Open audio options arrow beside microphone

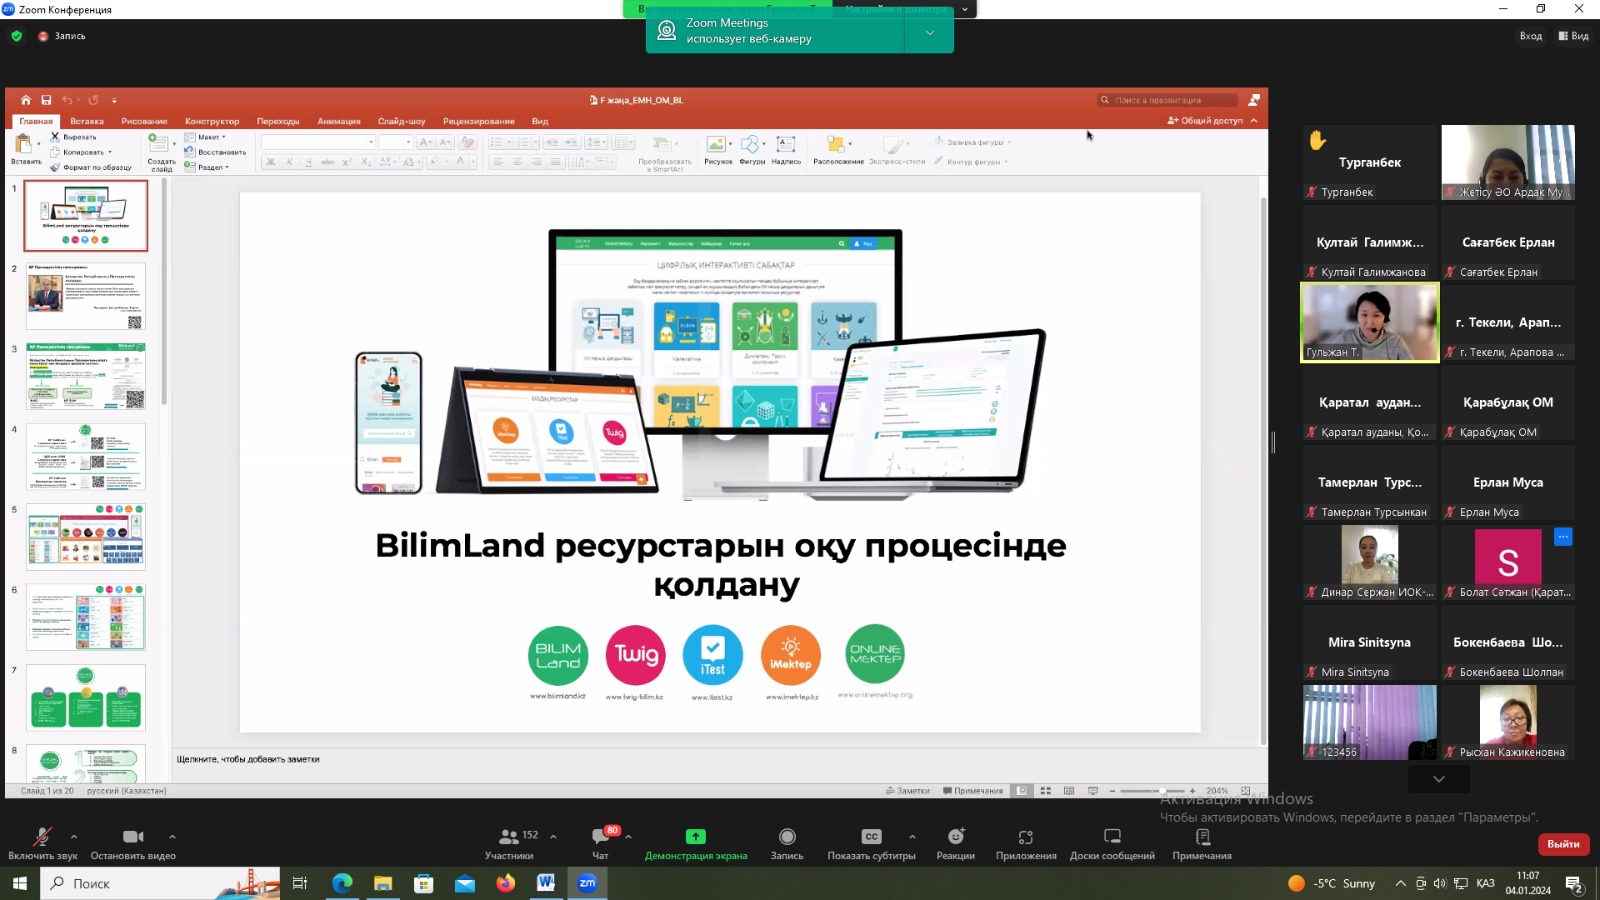pyautogui.click(x=73, y=837)
